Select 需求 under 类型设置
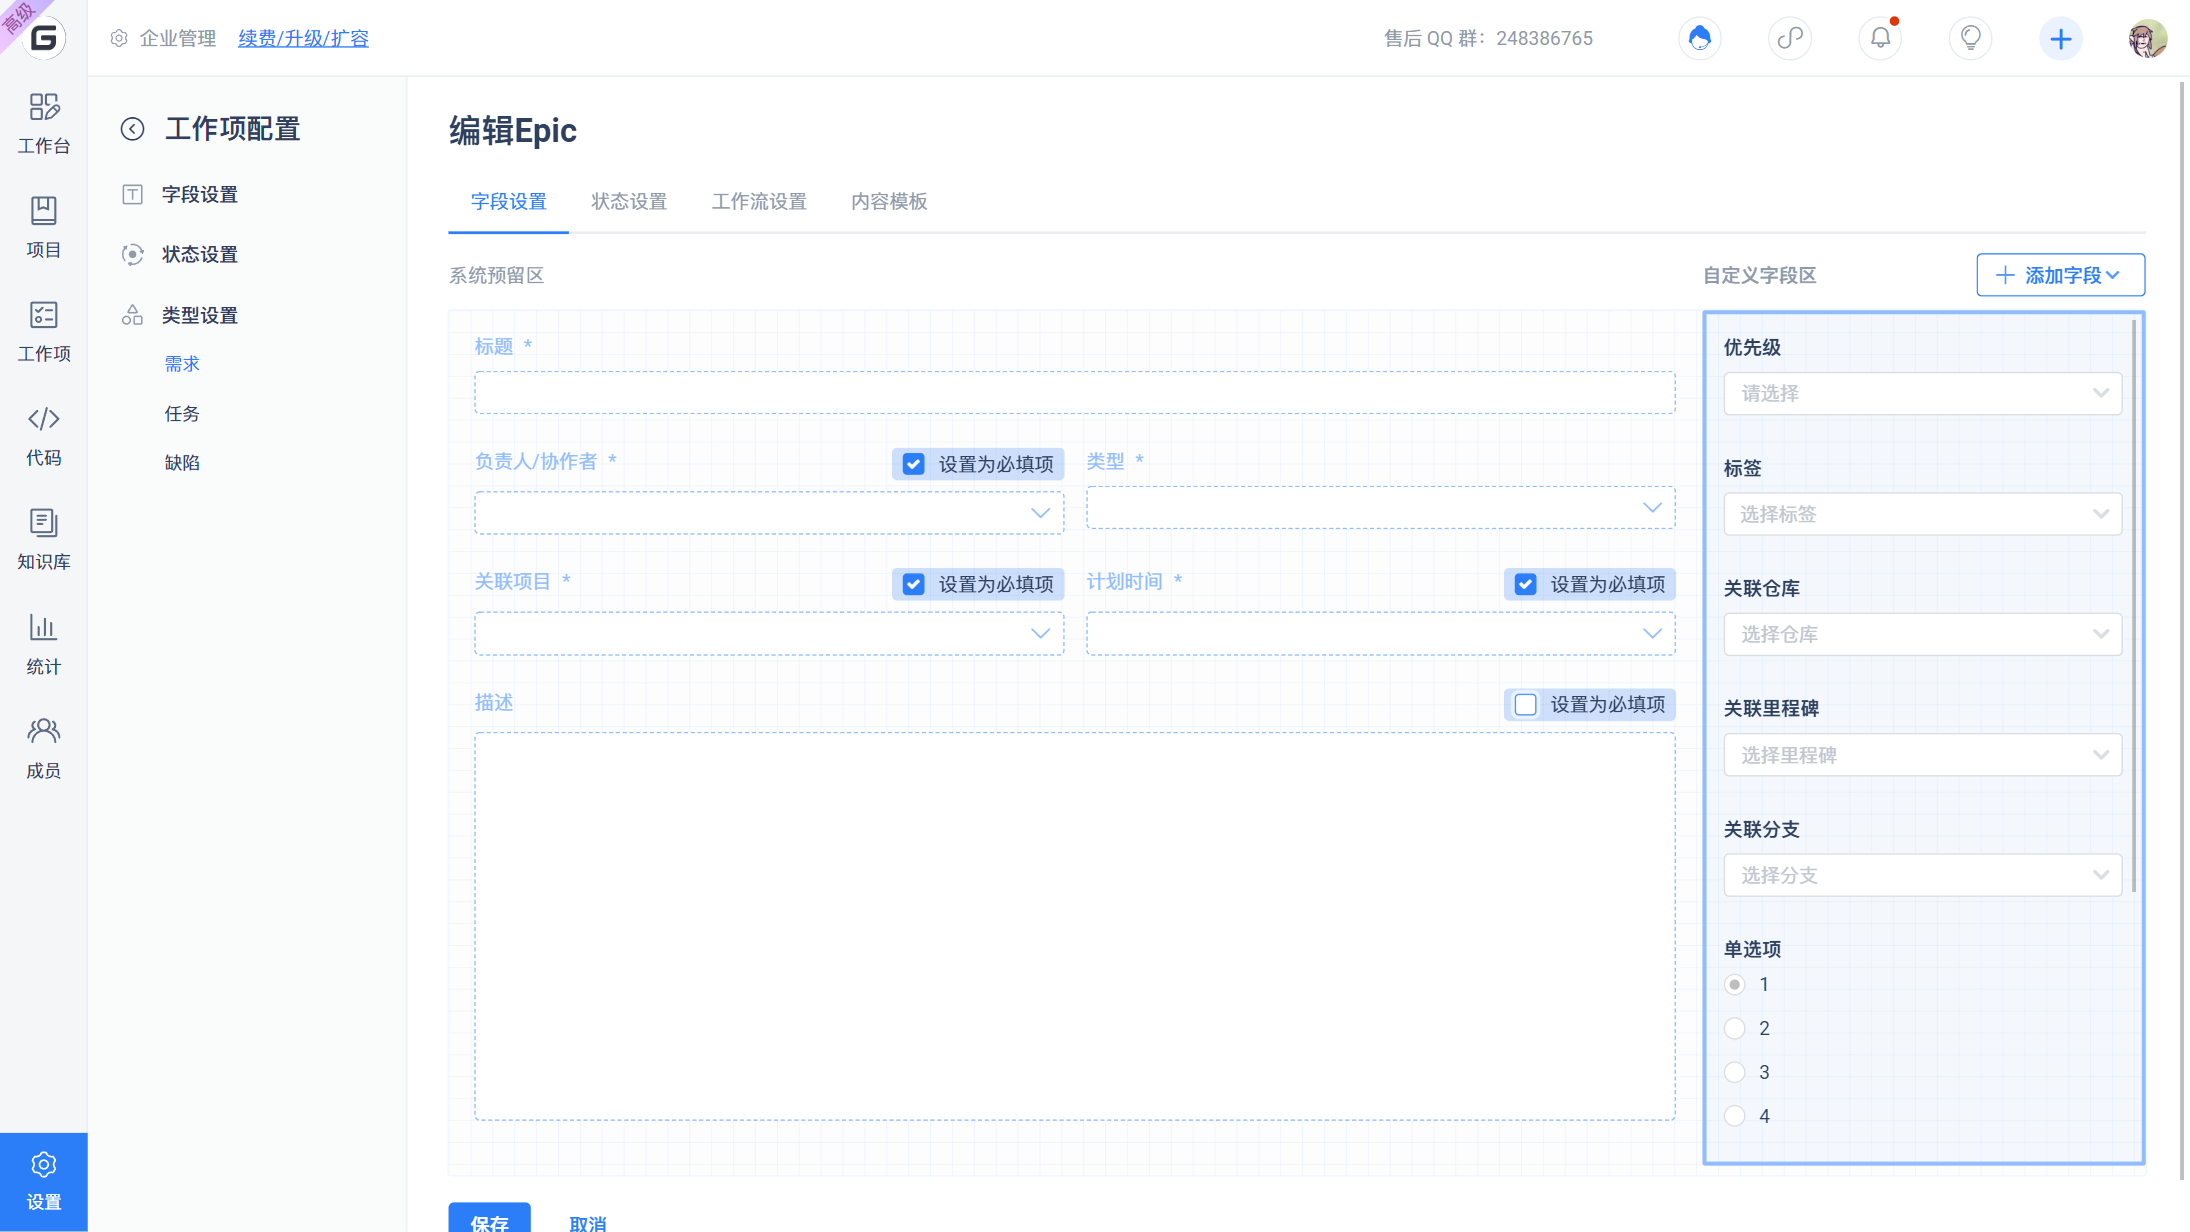The width and height of the screenshot is (2190, 1232). 182,364
